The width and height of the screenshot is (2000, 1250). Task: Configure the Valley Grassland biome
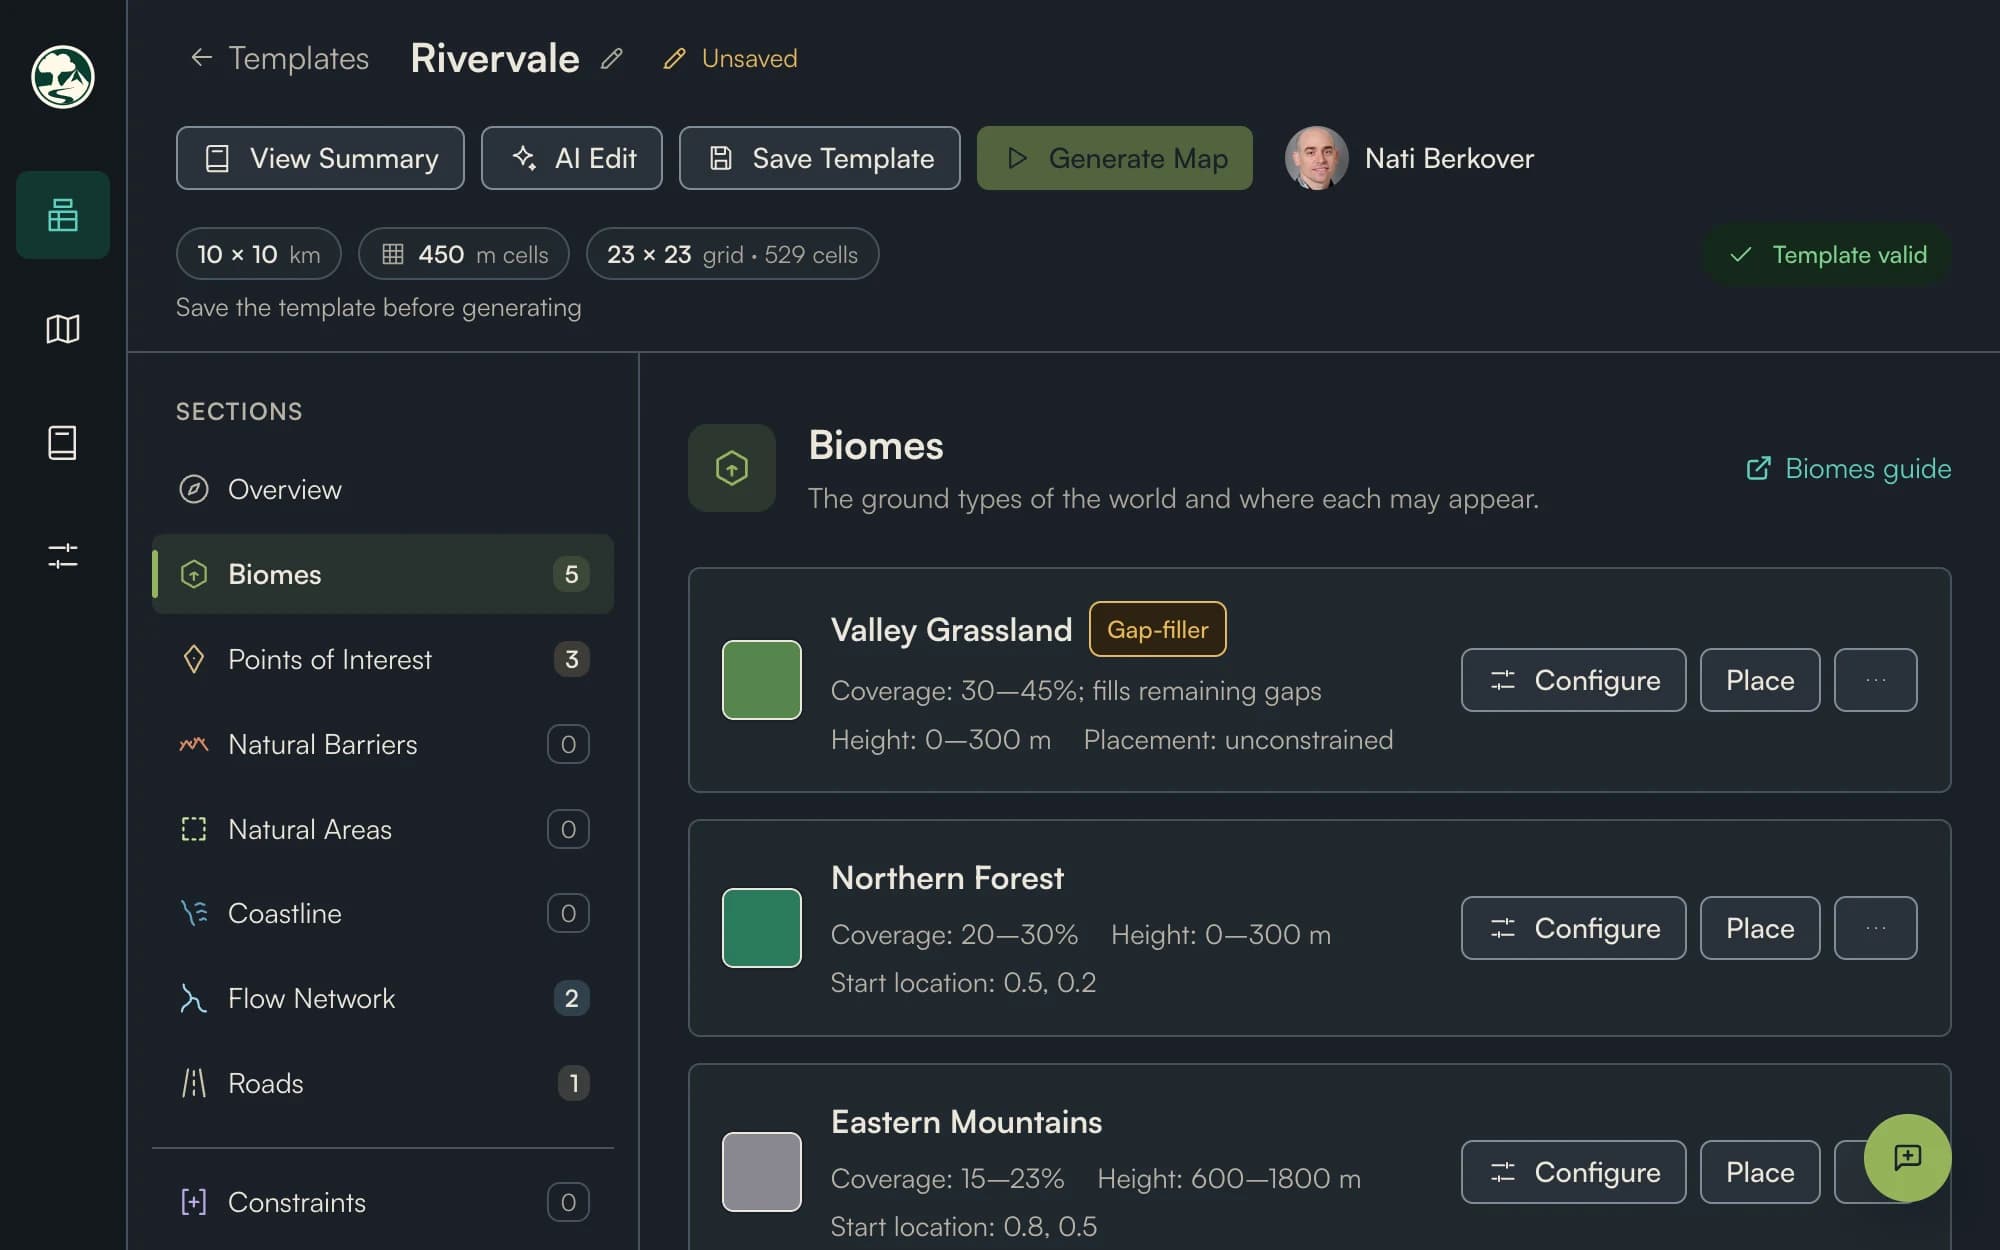[1573, 680]
